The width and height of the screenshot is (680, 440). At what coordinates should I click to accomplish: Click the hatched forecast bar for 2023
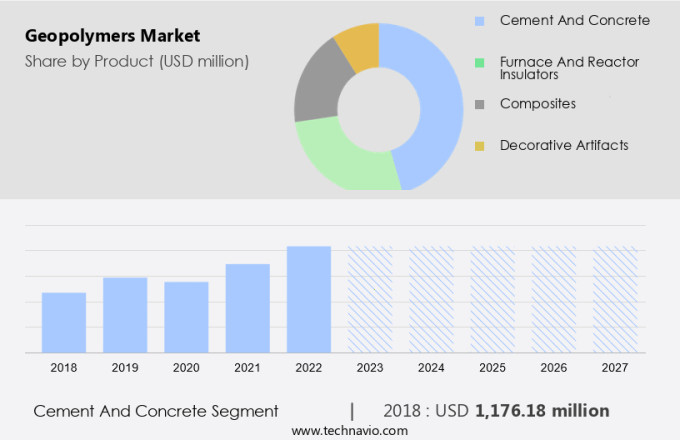370,299
